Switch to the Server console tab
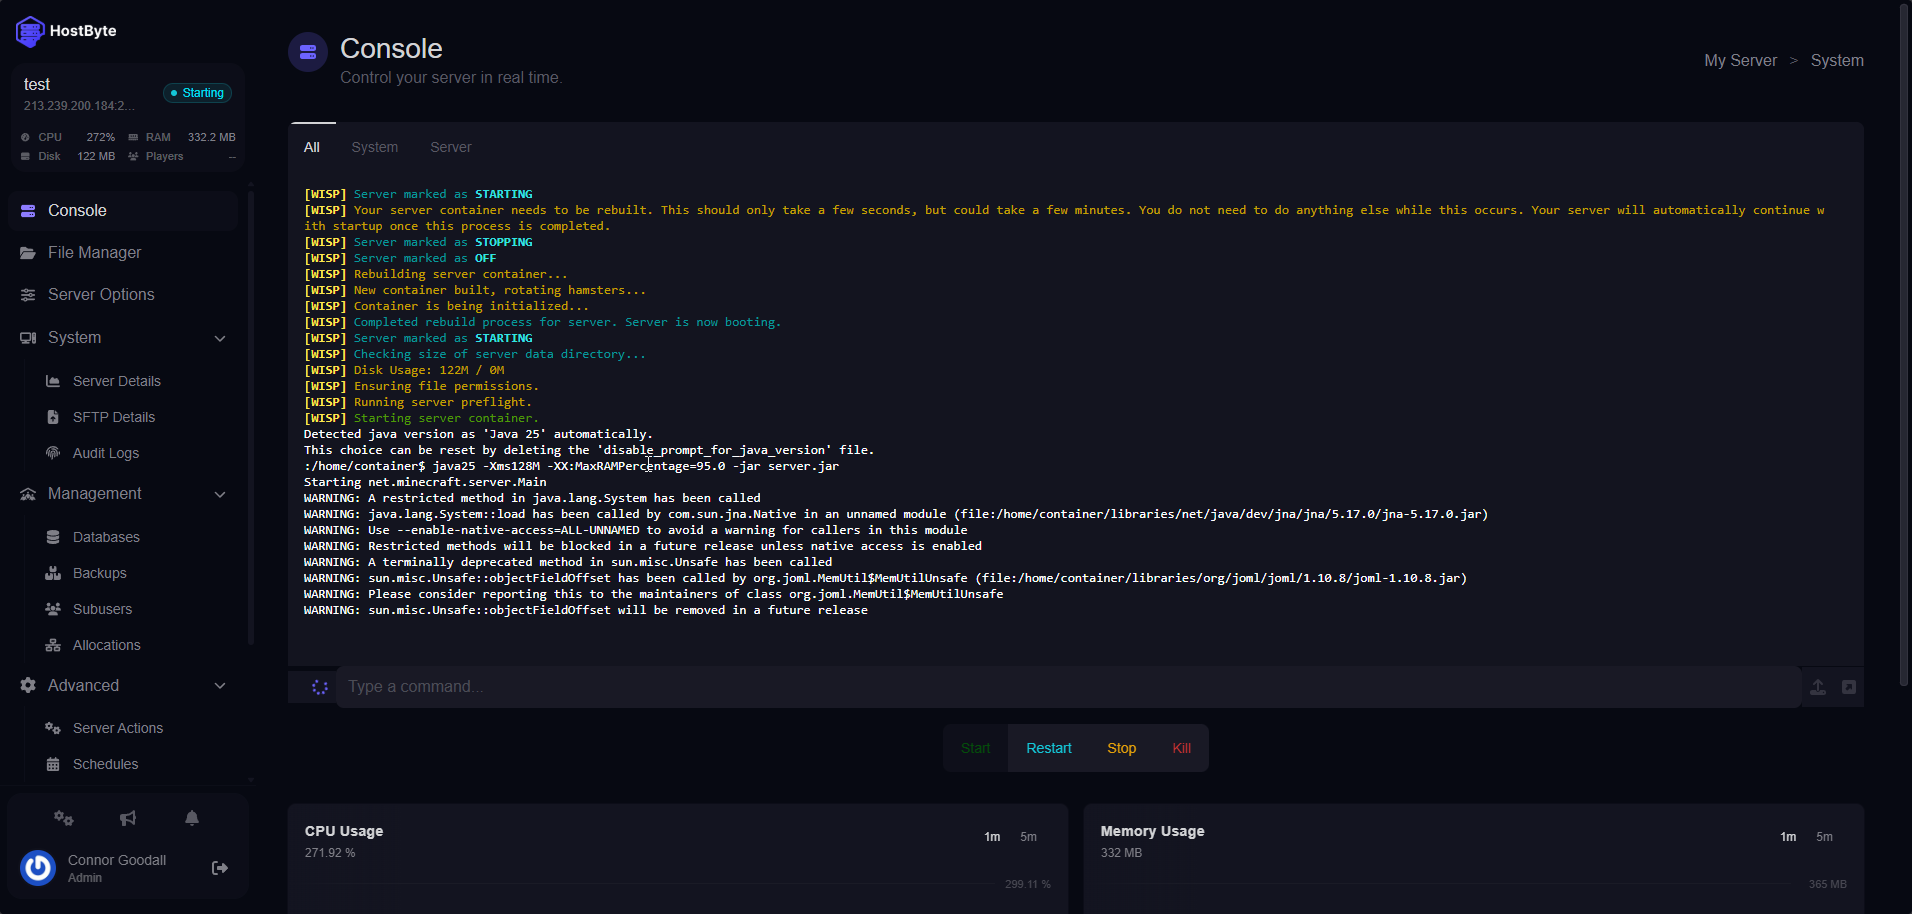 tap(451, 147)
